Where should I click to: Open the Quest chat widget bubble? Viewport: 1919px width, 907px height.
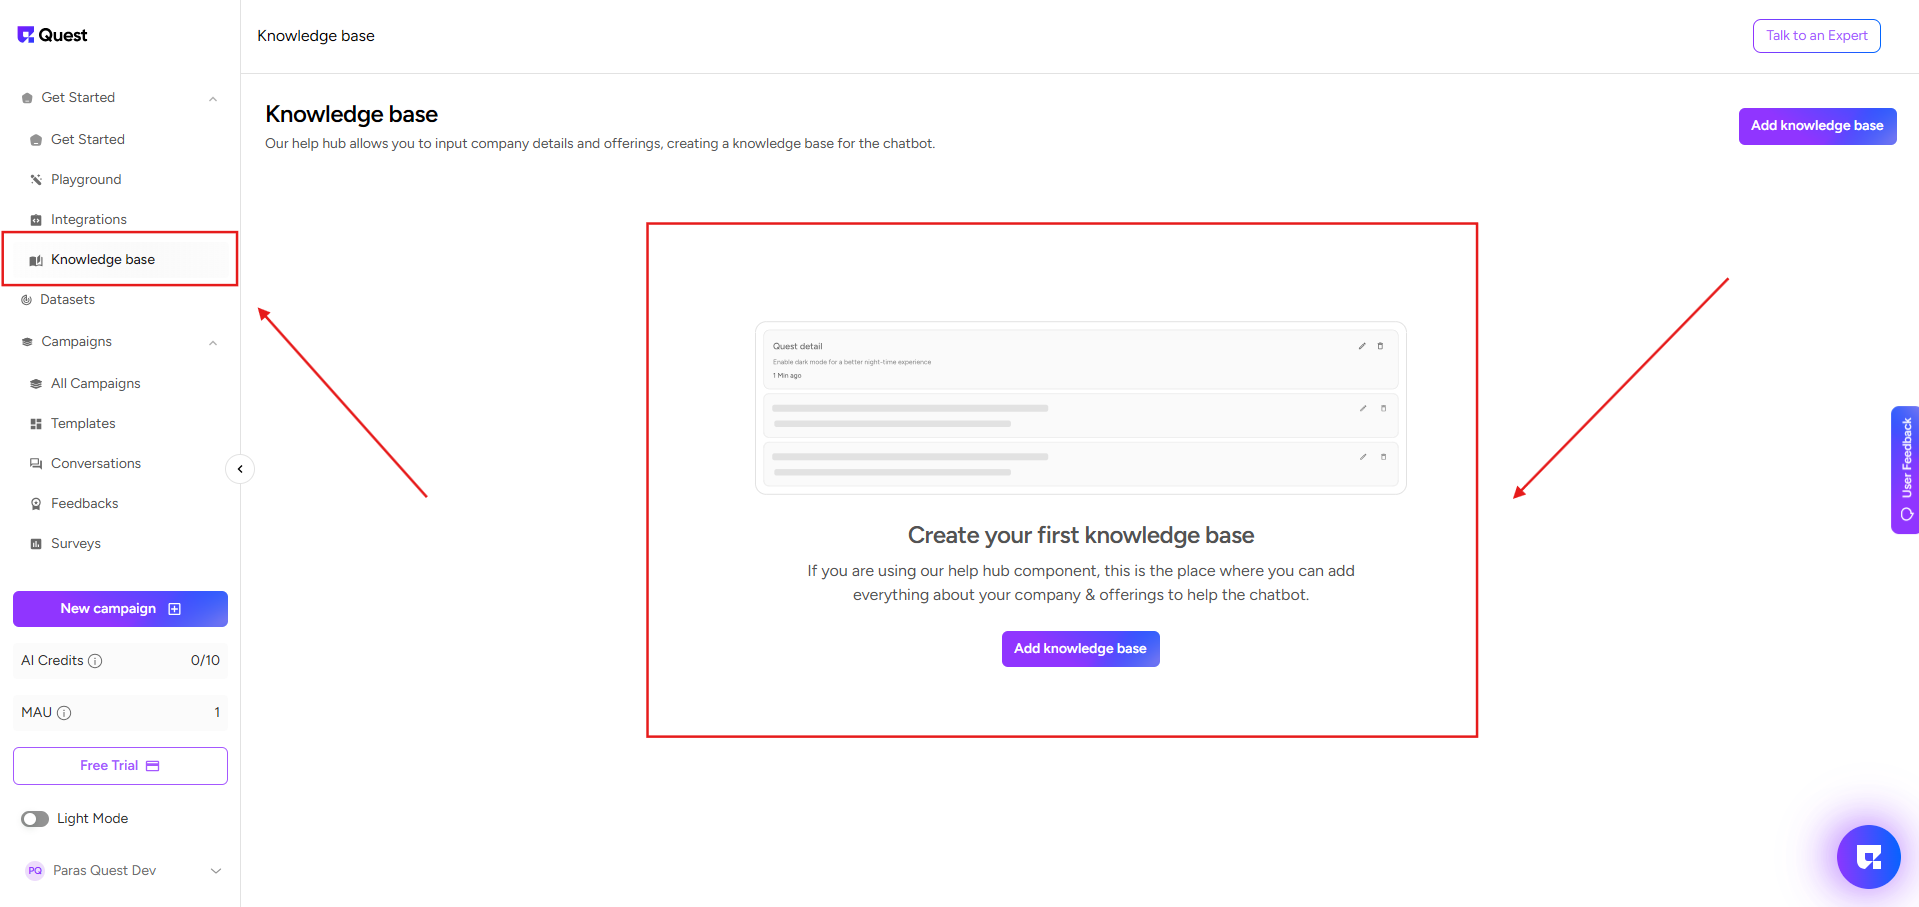1868,857
